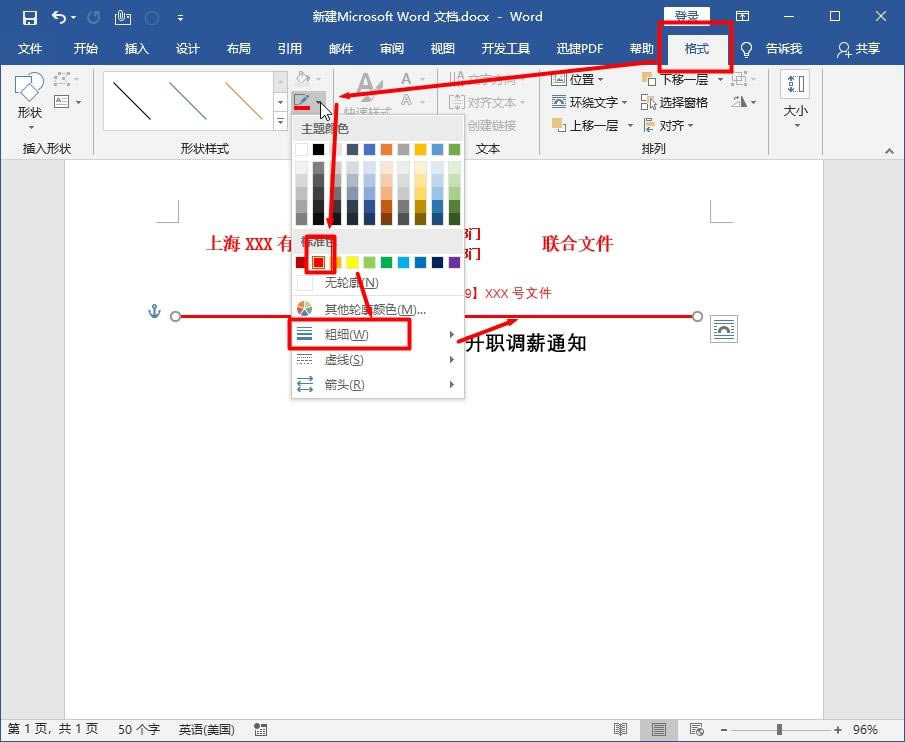Click the 选择窗格 selection pane icon

click(x=648, y=102)
